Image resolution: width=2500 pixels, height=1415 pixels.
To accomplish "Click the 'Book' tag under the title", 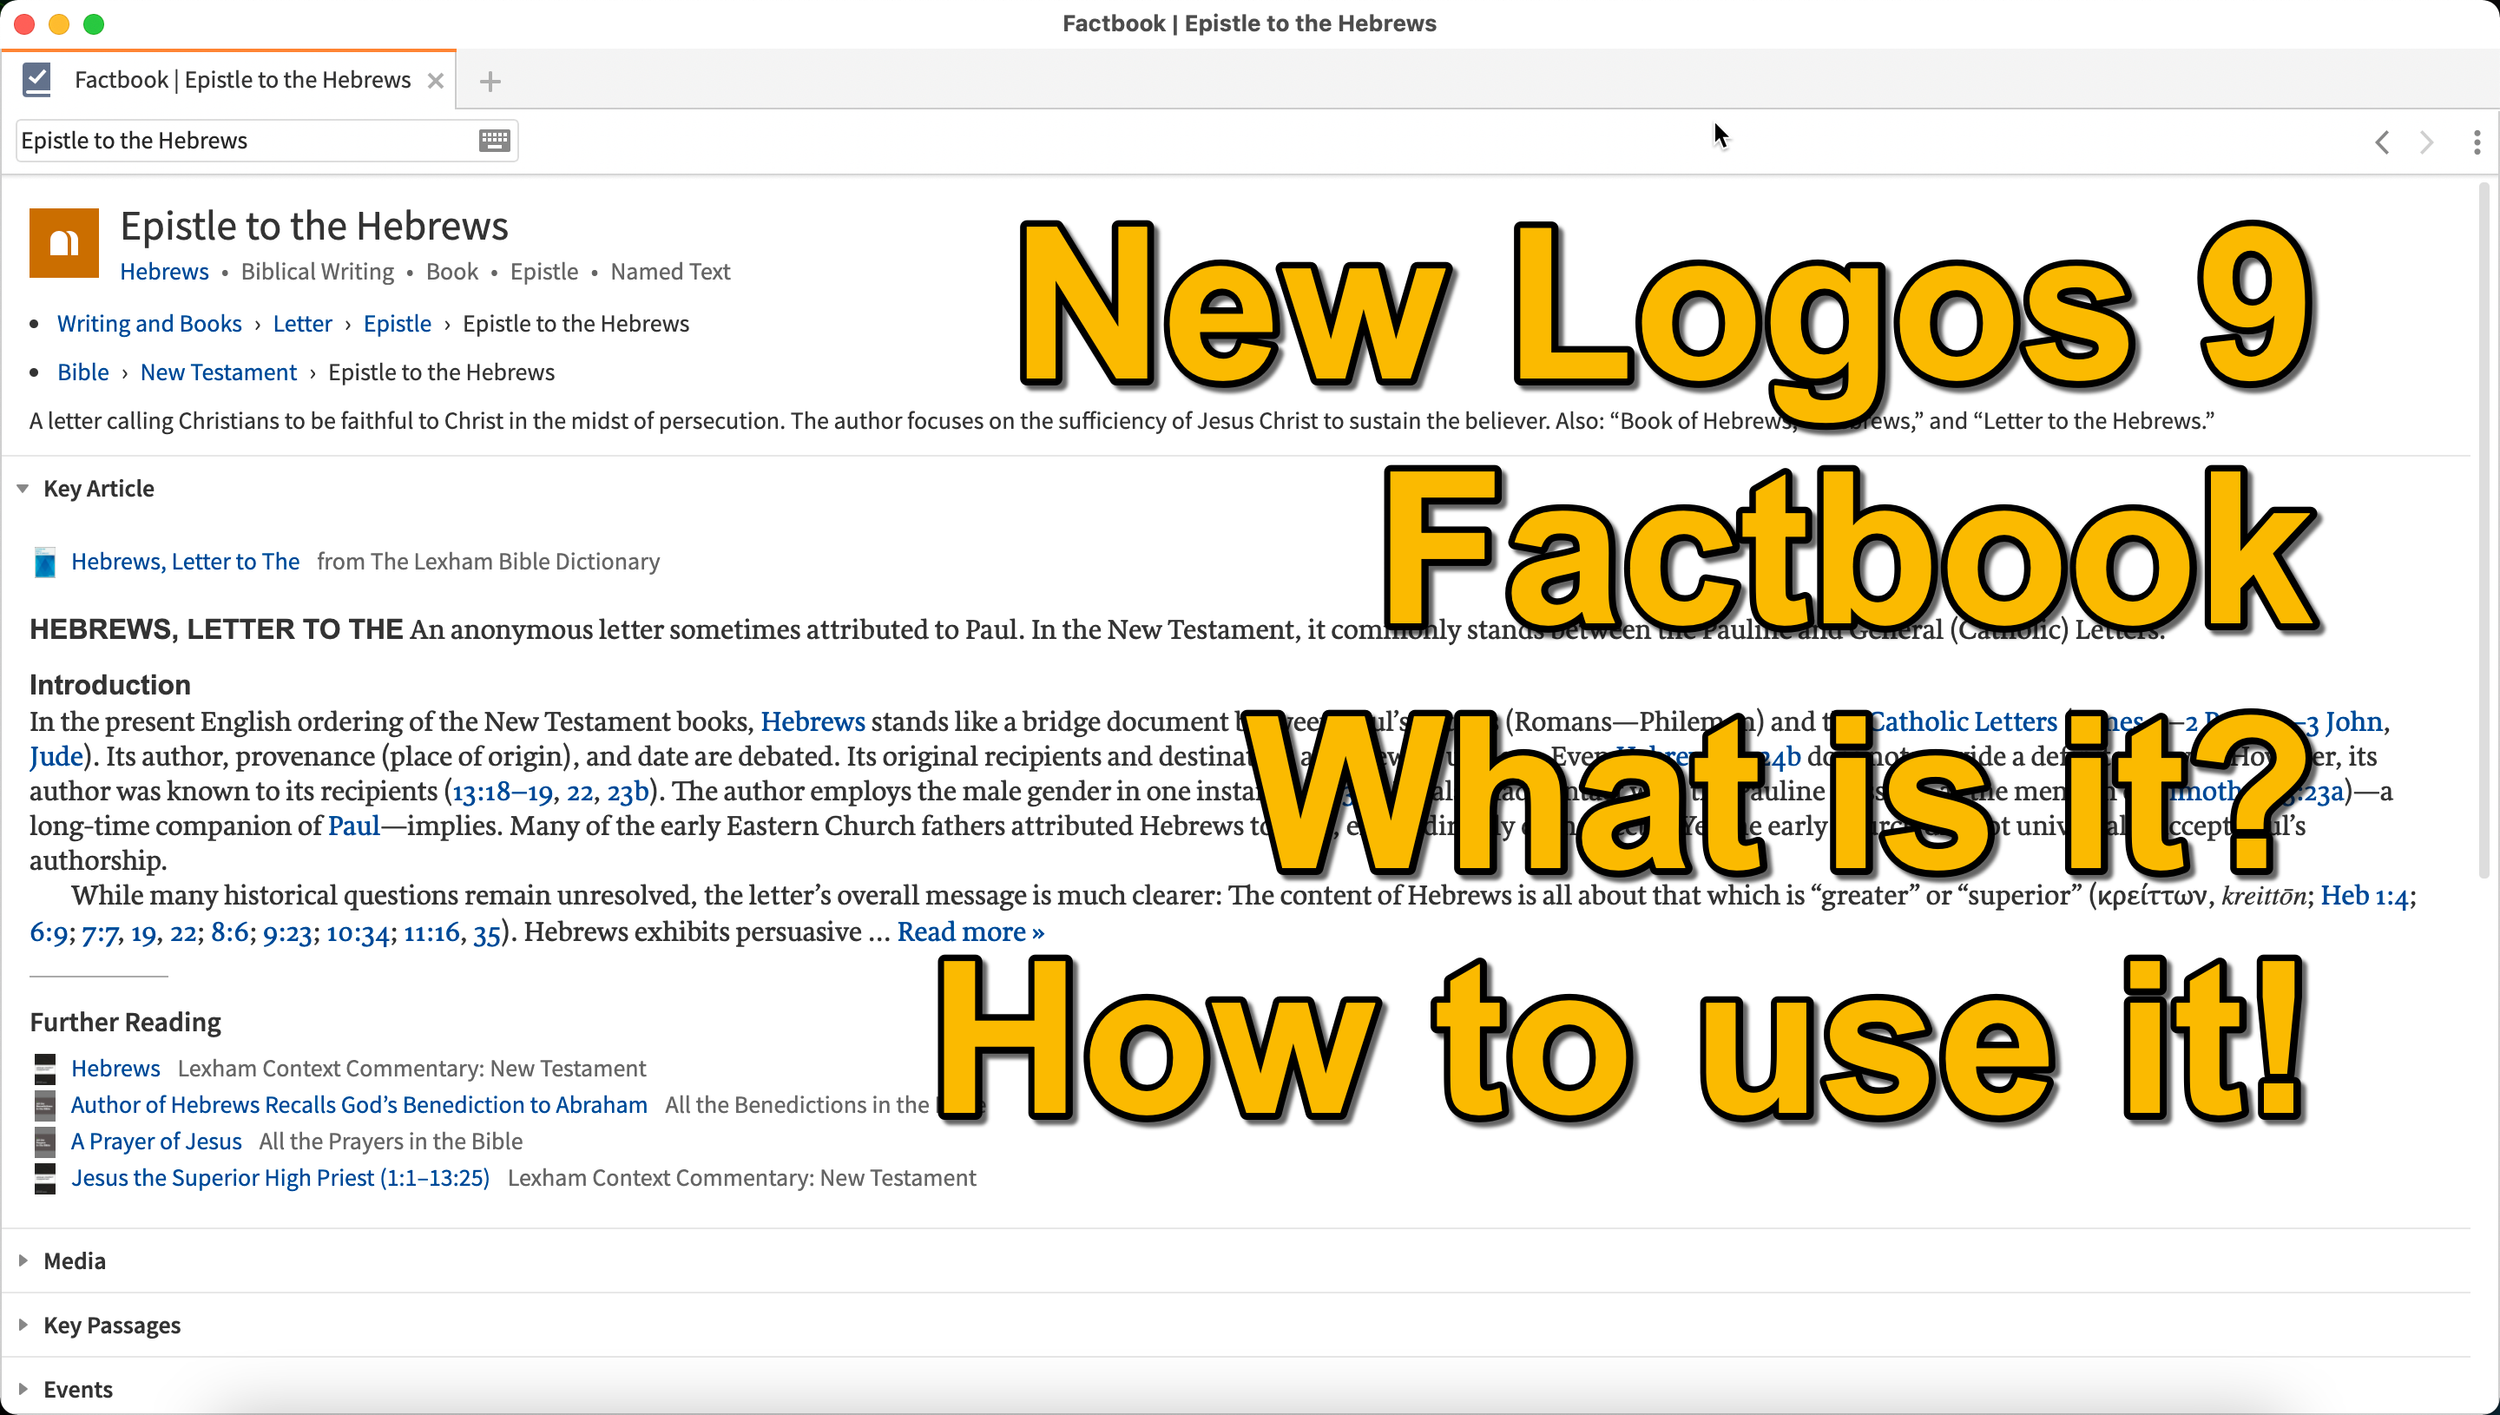I will pos(452,272).
